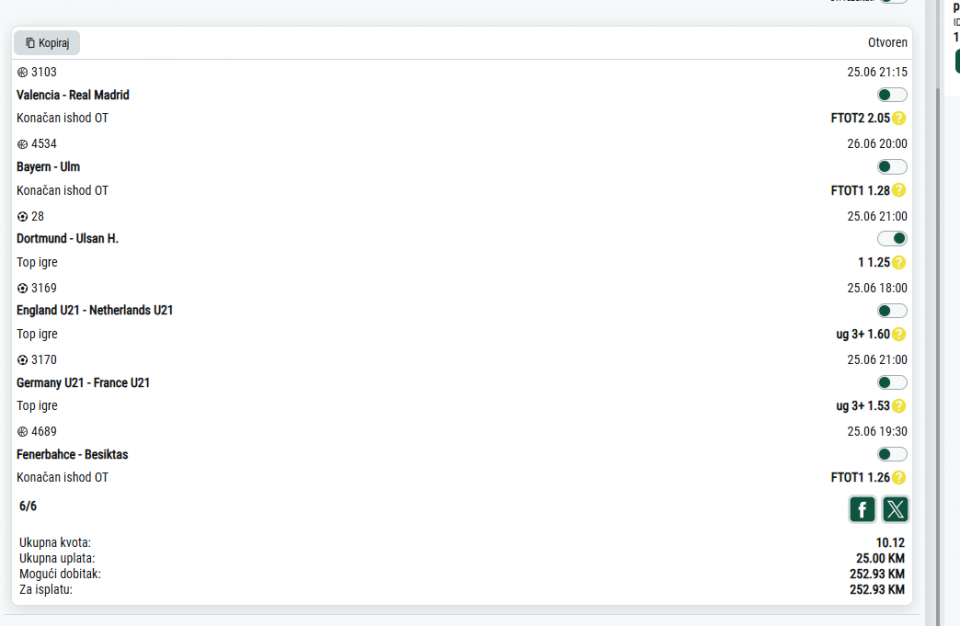960x626 pixels.
Task: Click the basketball icon beside code 3103
Action: pos(23,72)
